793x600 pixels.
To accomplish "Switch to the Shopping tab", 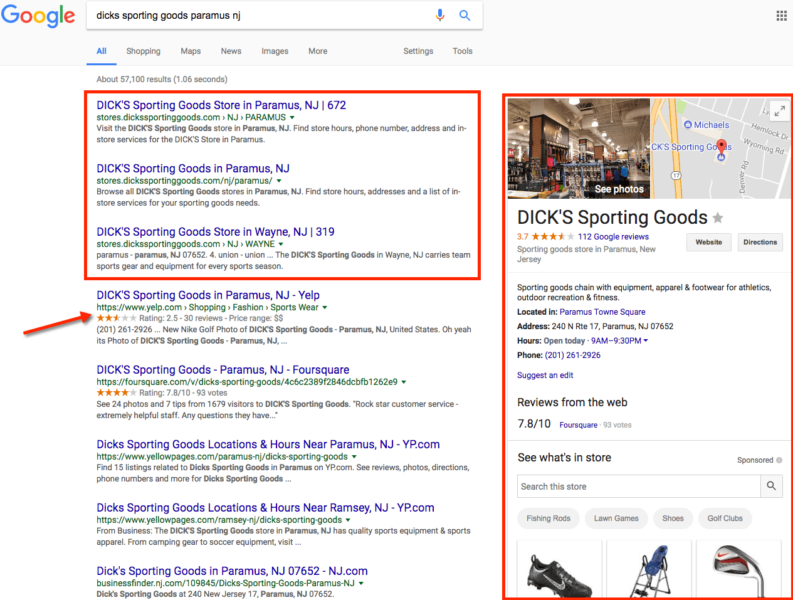I will click(143, 51).
